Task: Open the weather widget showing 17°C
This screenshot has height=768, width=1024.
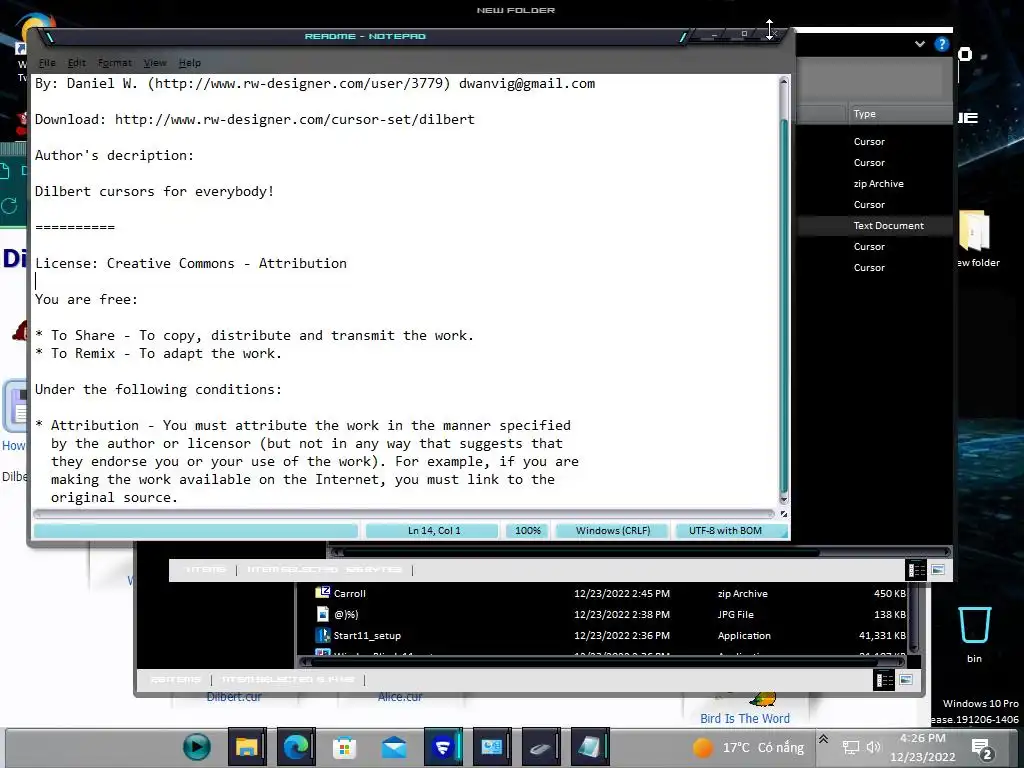Action: tap(748, 748)
